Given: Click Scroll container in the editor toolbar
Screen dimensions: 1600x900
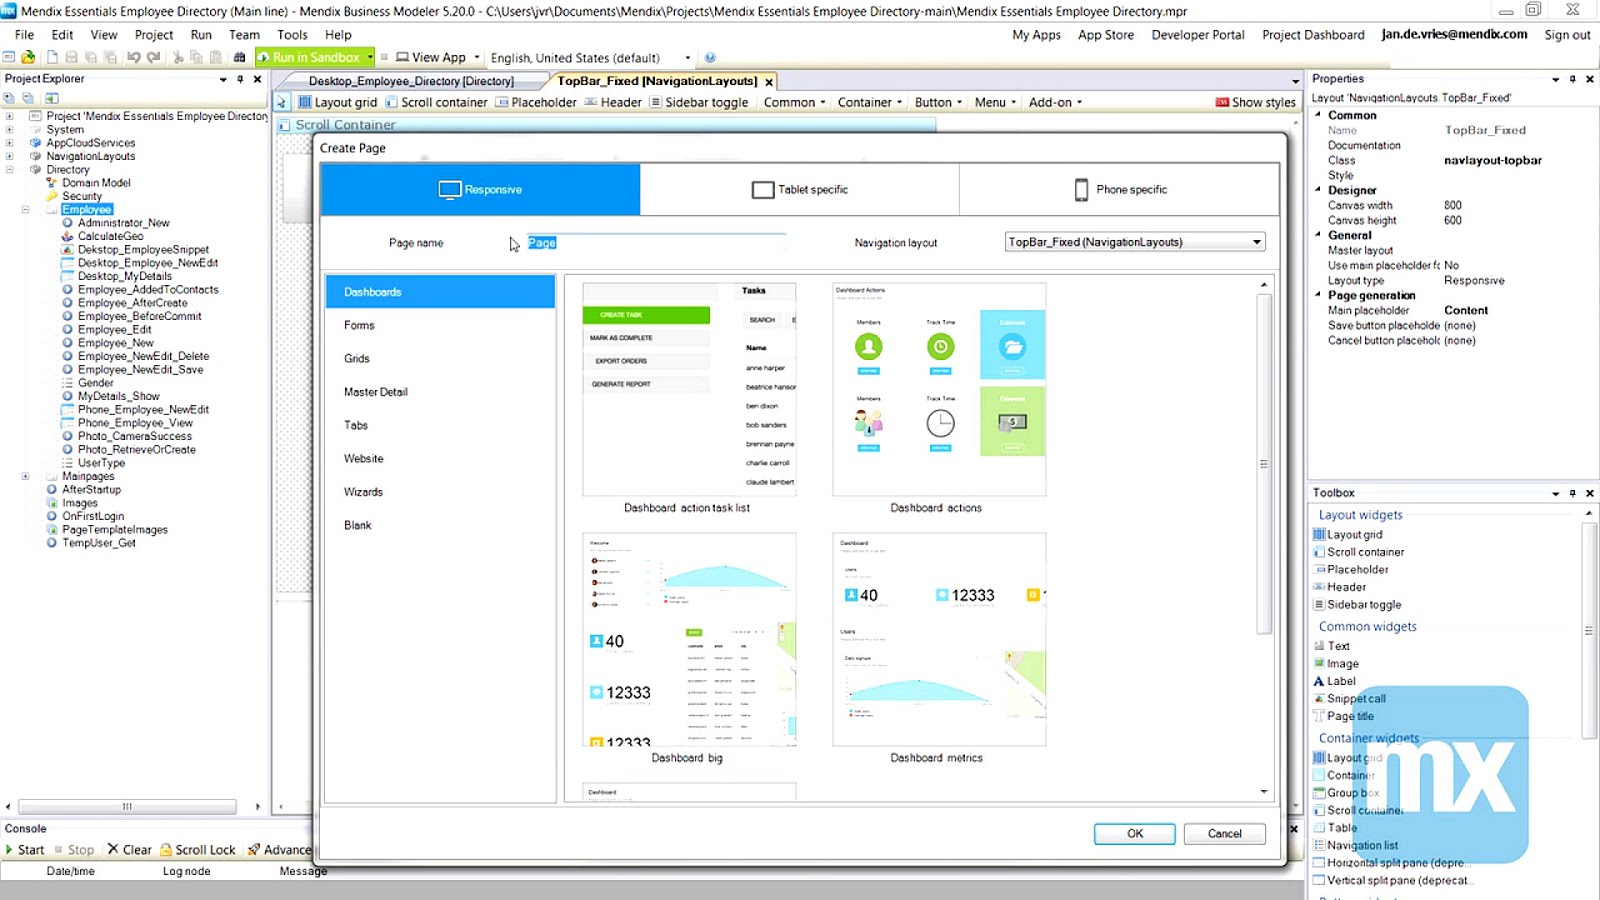Looking at the screenshot, I should tap(437, 102).
